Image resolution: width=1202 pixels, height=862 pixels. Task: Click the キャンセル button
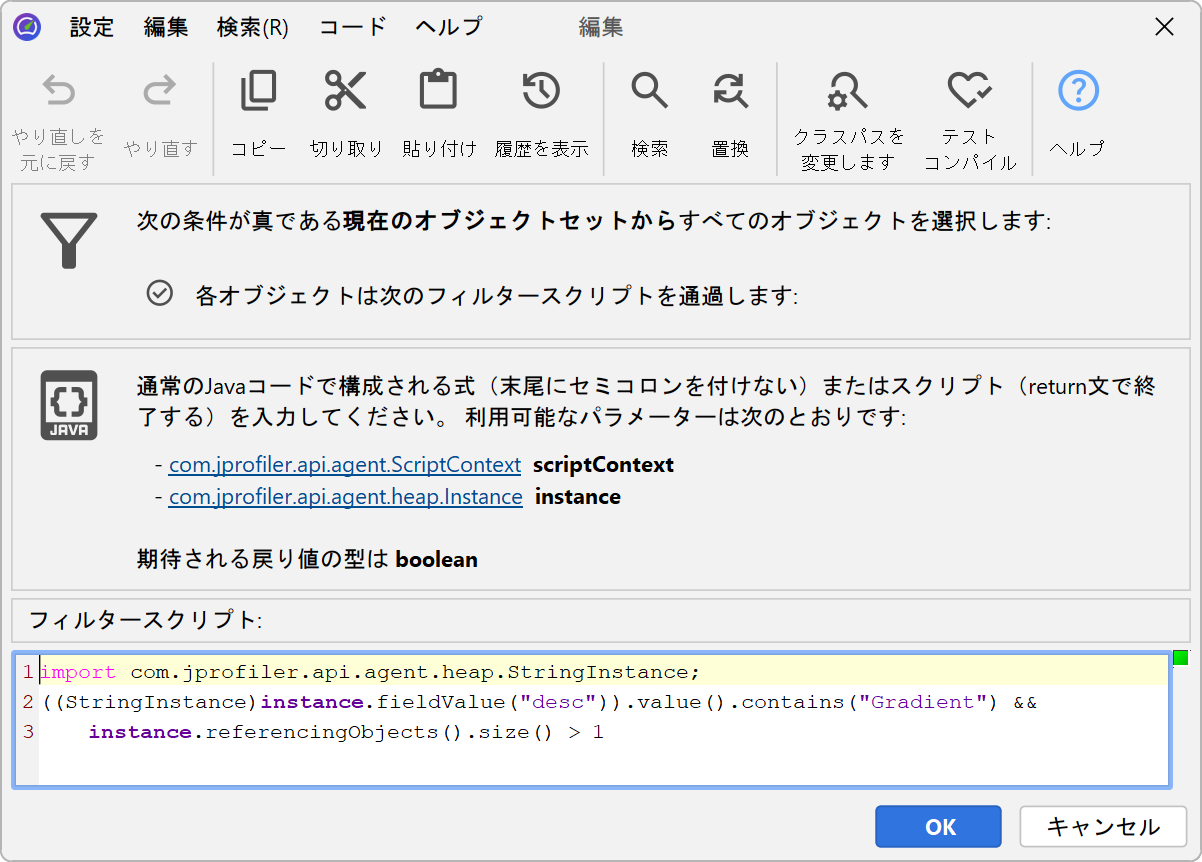tap(1103, 827)
